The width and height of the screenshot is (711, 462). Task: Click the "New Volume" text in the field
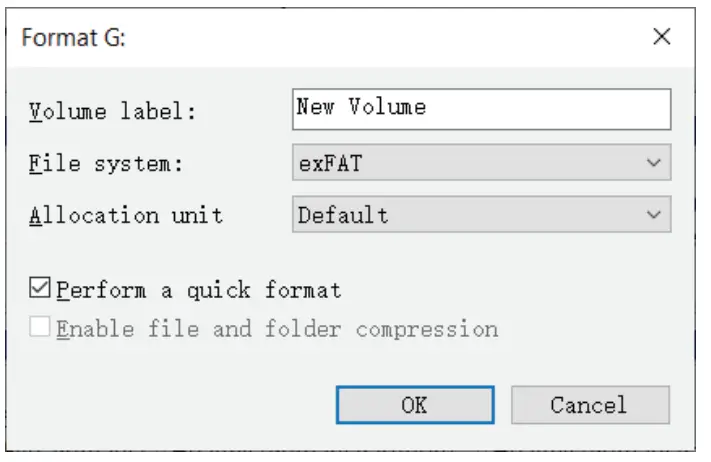pos(361,108)
